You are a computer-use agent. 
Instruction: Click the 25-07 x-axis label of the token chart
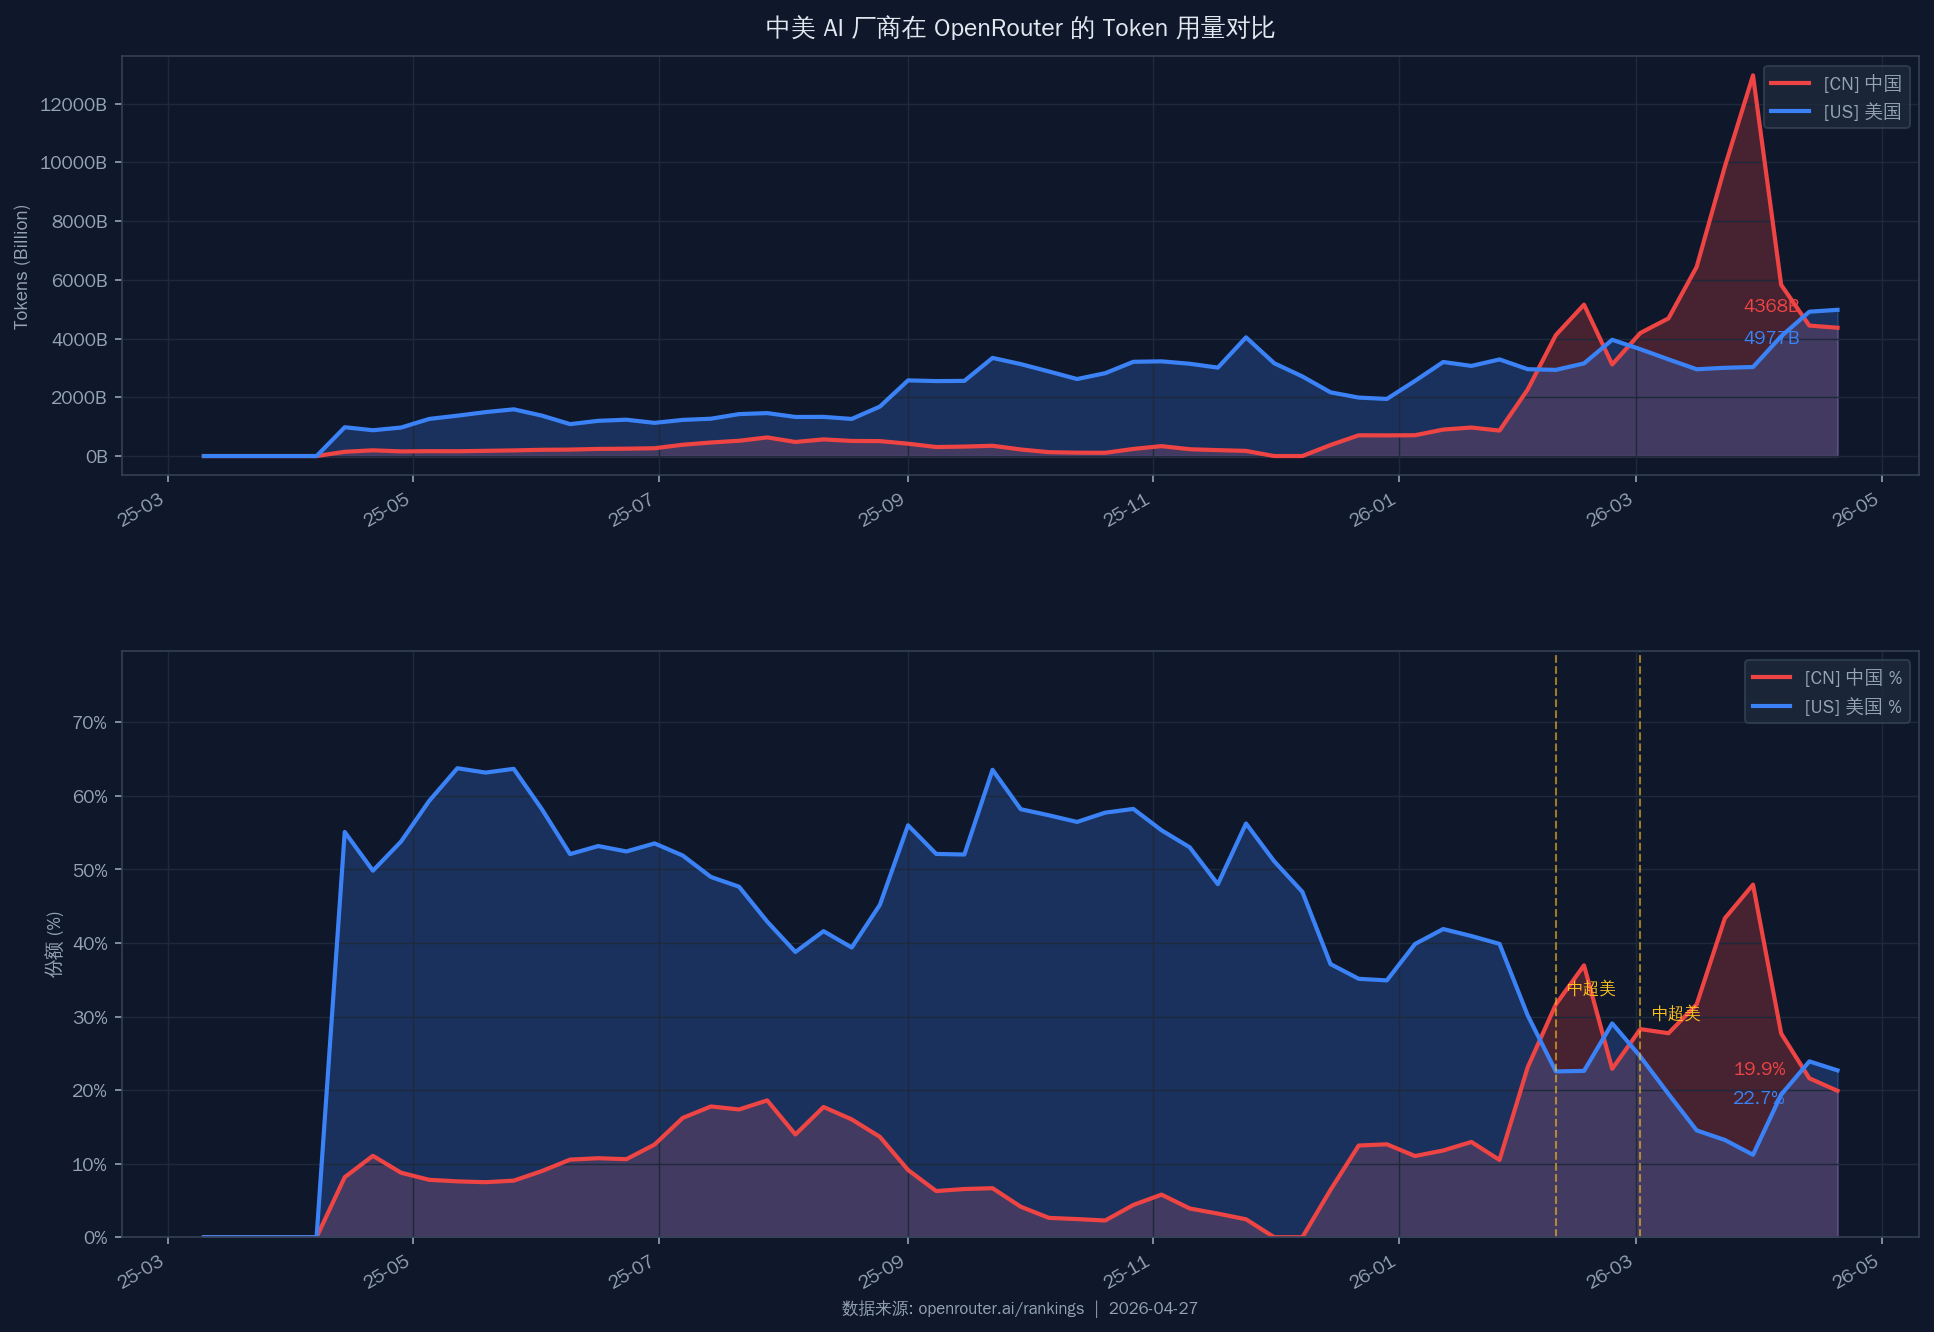632,510
